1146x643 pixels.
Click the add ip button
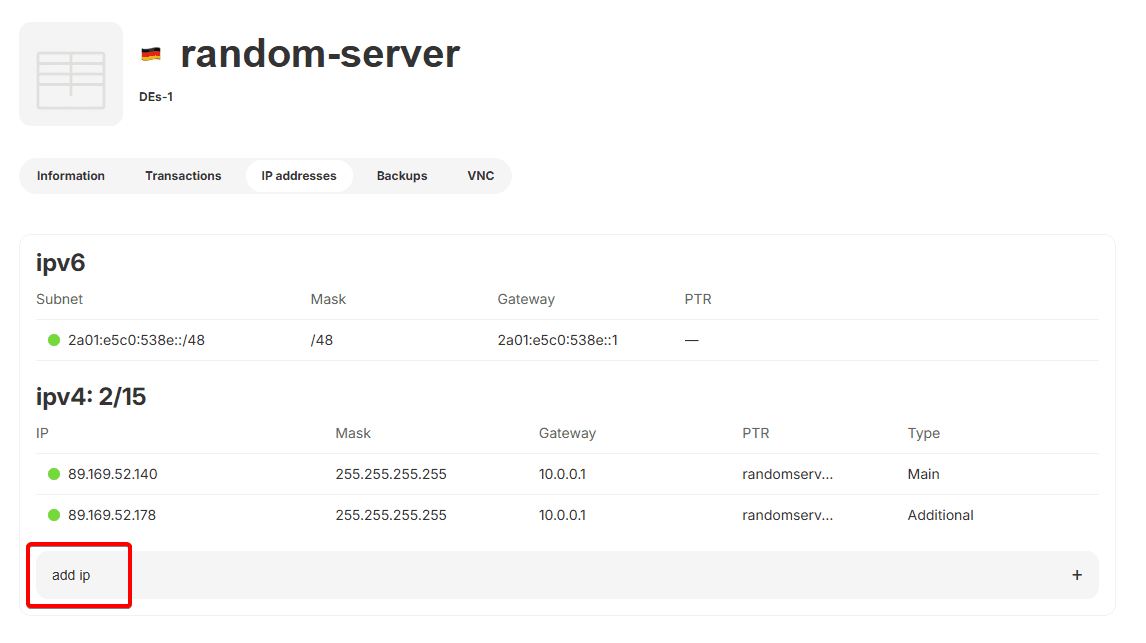71,575
